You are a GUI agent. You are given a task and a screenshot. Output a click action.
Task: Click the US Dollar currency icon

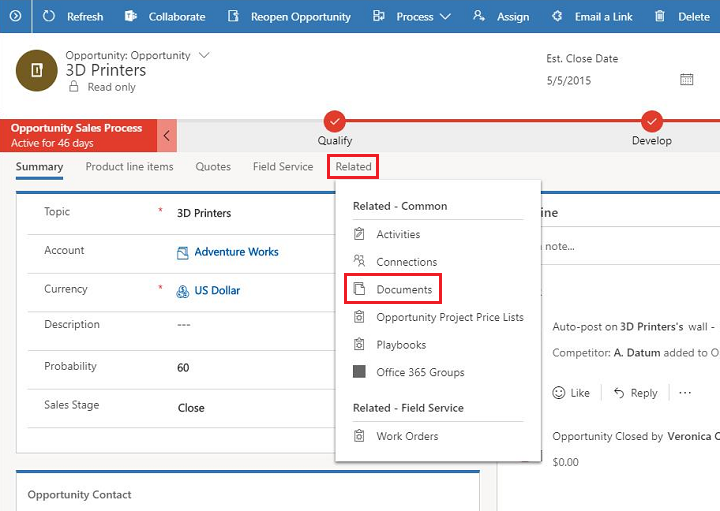pos(183,292)
